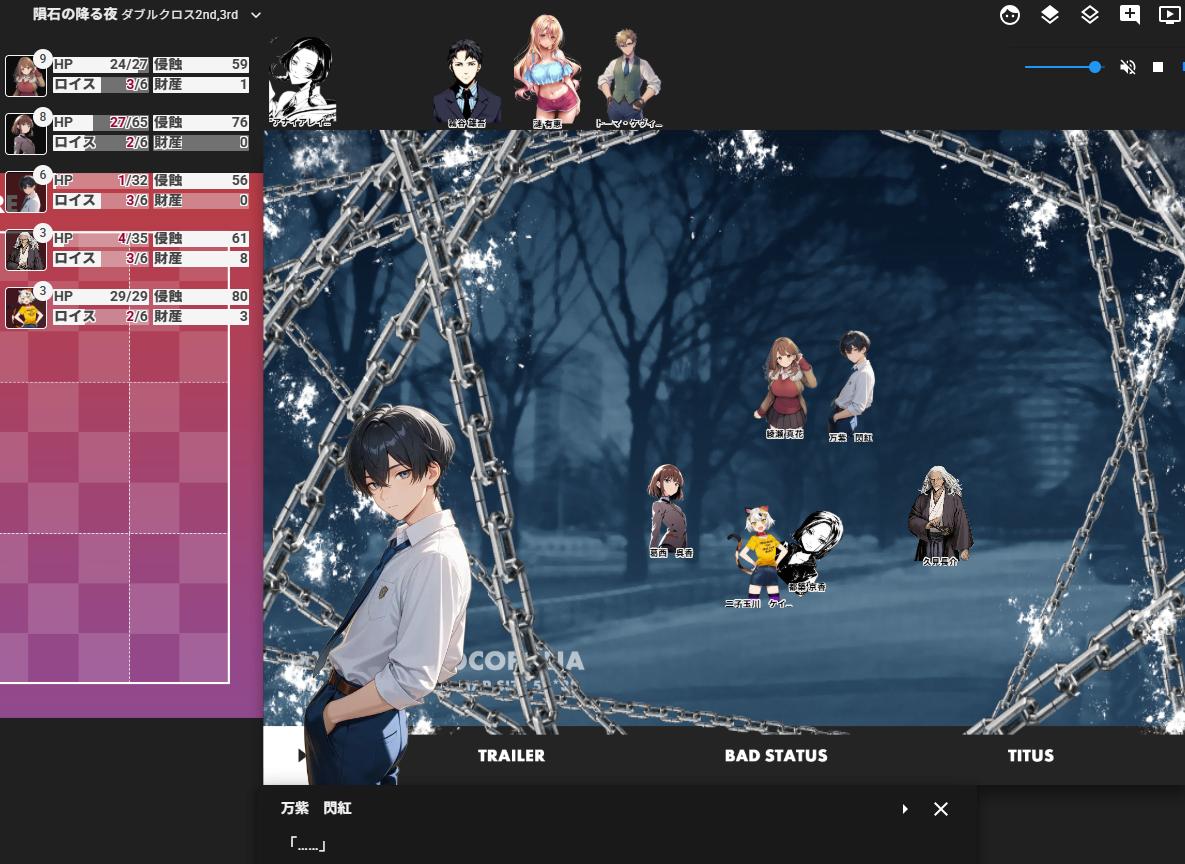1185x864 pixels.
Task: Open the filled layers panel icon
Action: pos(1049,15)
